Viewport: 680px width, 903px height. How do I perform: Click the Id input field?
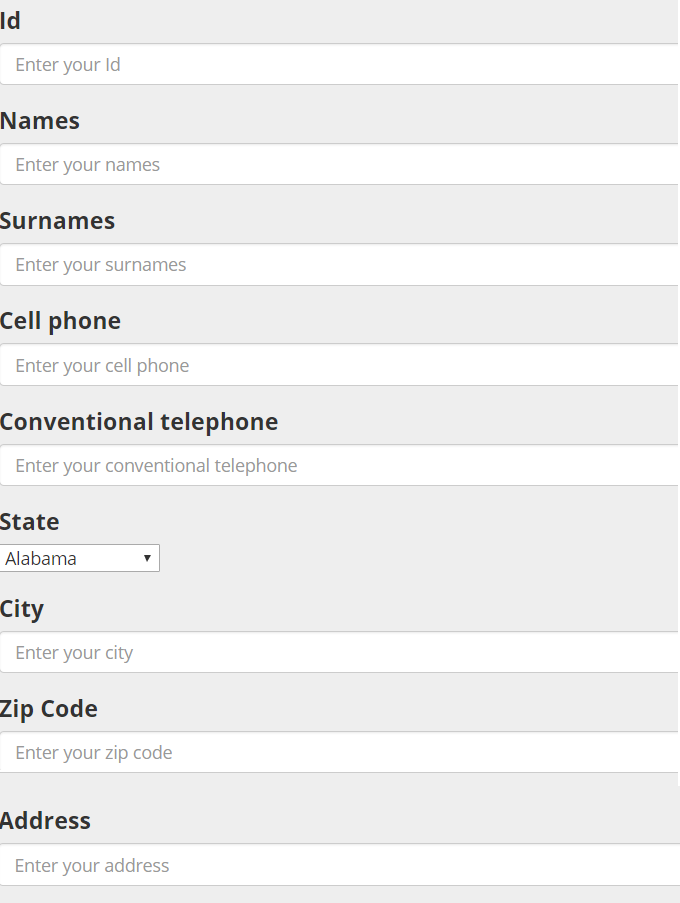340,65
